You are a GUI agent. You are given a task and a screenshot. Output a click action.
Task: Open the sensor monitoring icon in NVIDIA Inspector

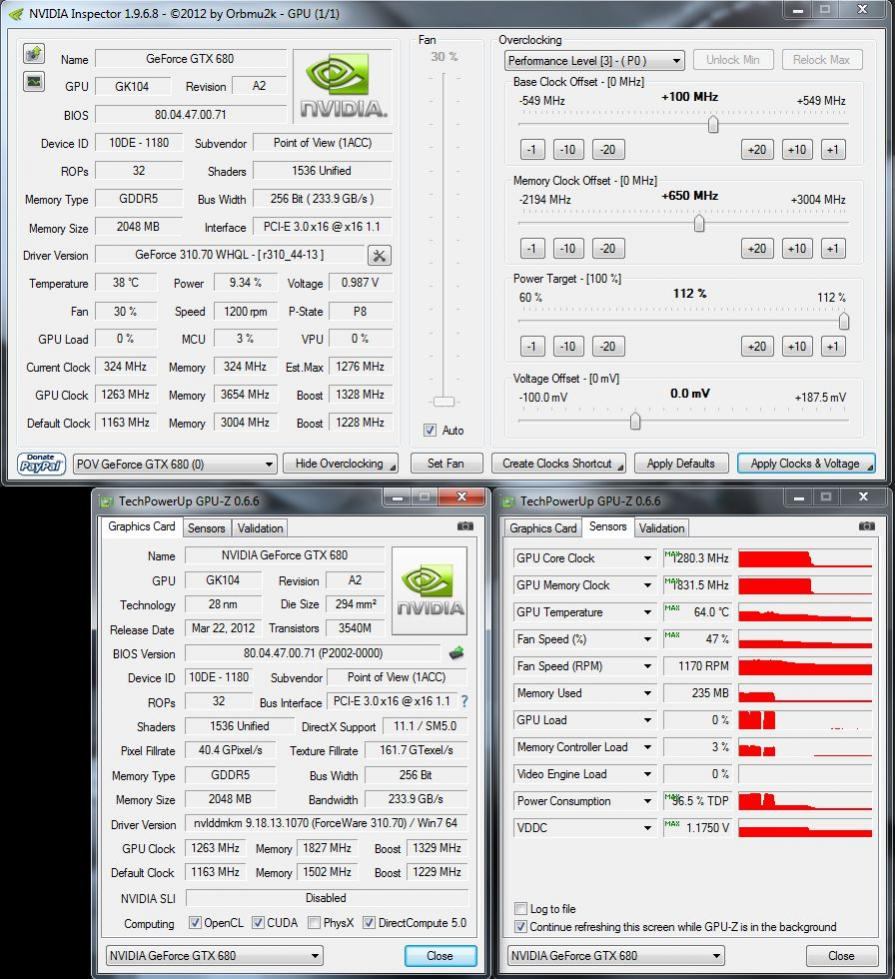click(34, 81)
